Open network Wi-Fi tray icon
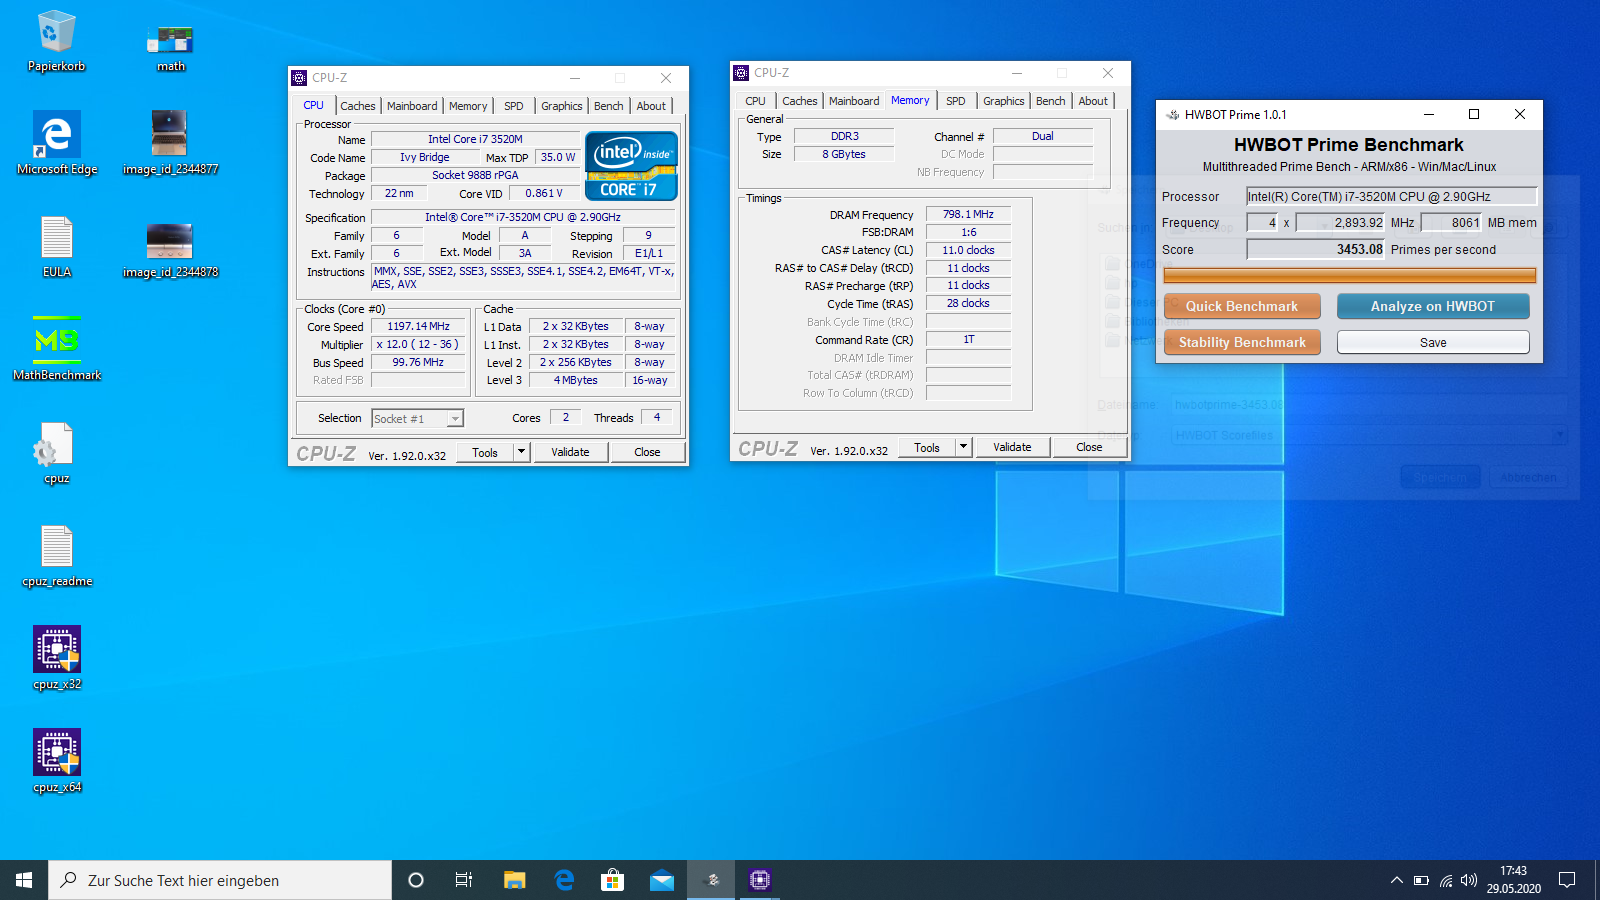This screenshot has width=1600, height=900. pyautogui.click(x=1446, y=880)
